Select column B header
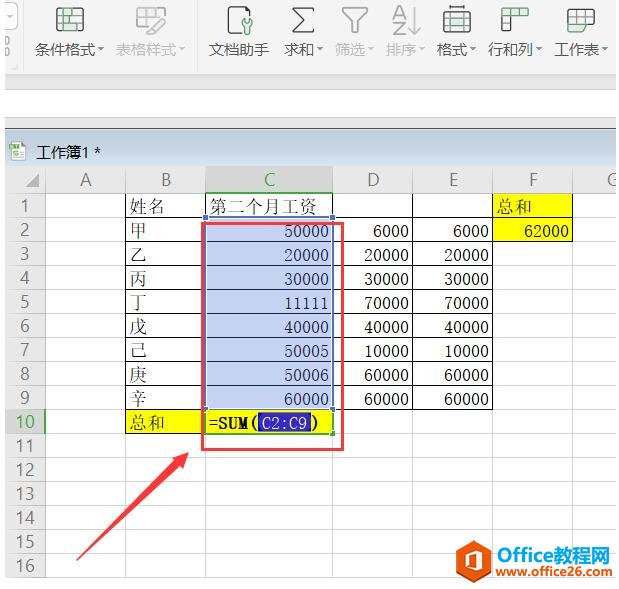 (166, 180)
